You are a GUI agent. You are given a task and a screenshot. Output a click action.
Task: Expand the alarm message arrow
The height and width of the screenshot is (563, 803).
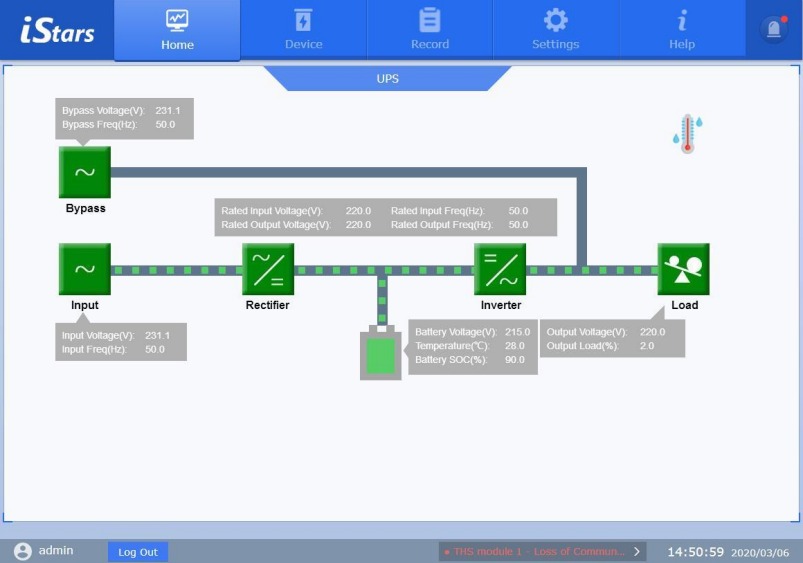pyautogui.click(x=637, y=551)
